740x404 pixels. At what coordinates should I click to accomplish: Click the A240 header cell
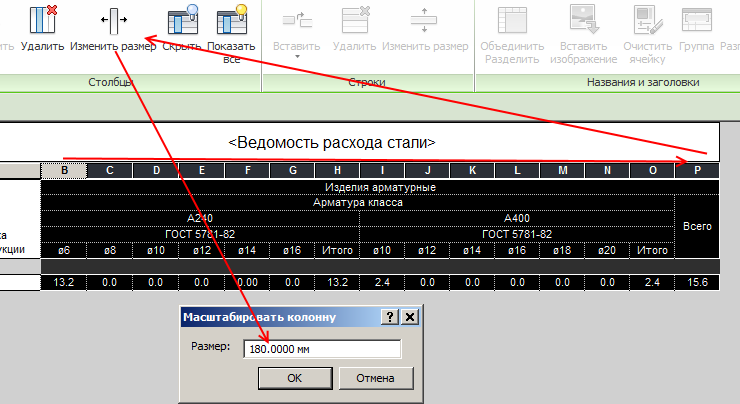coord(200,218)
